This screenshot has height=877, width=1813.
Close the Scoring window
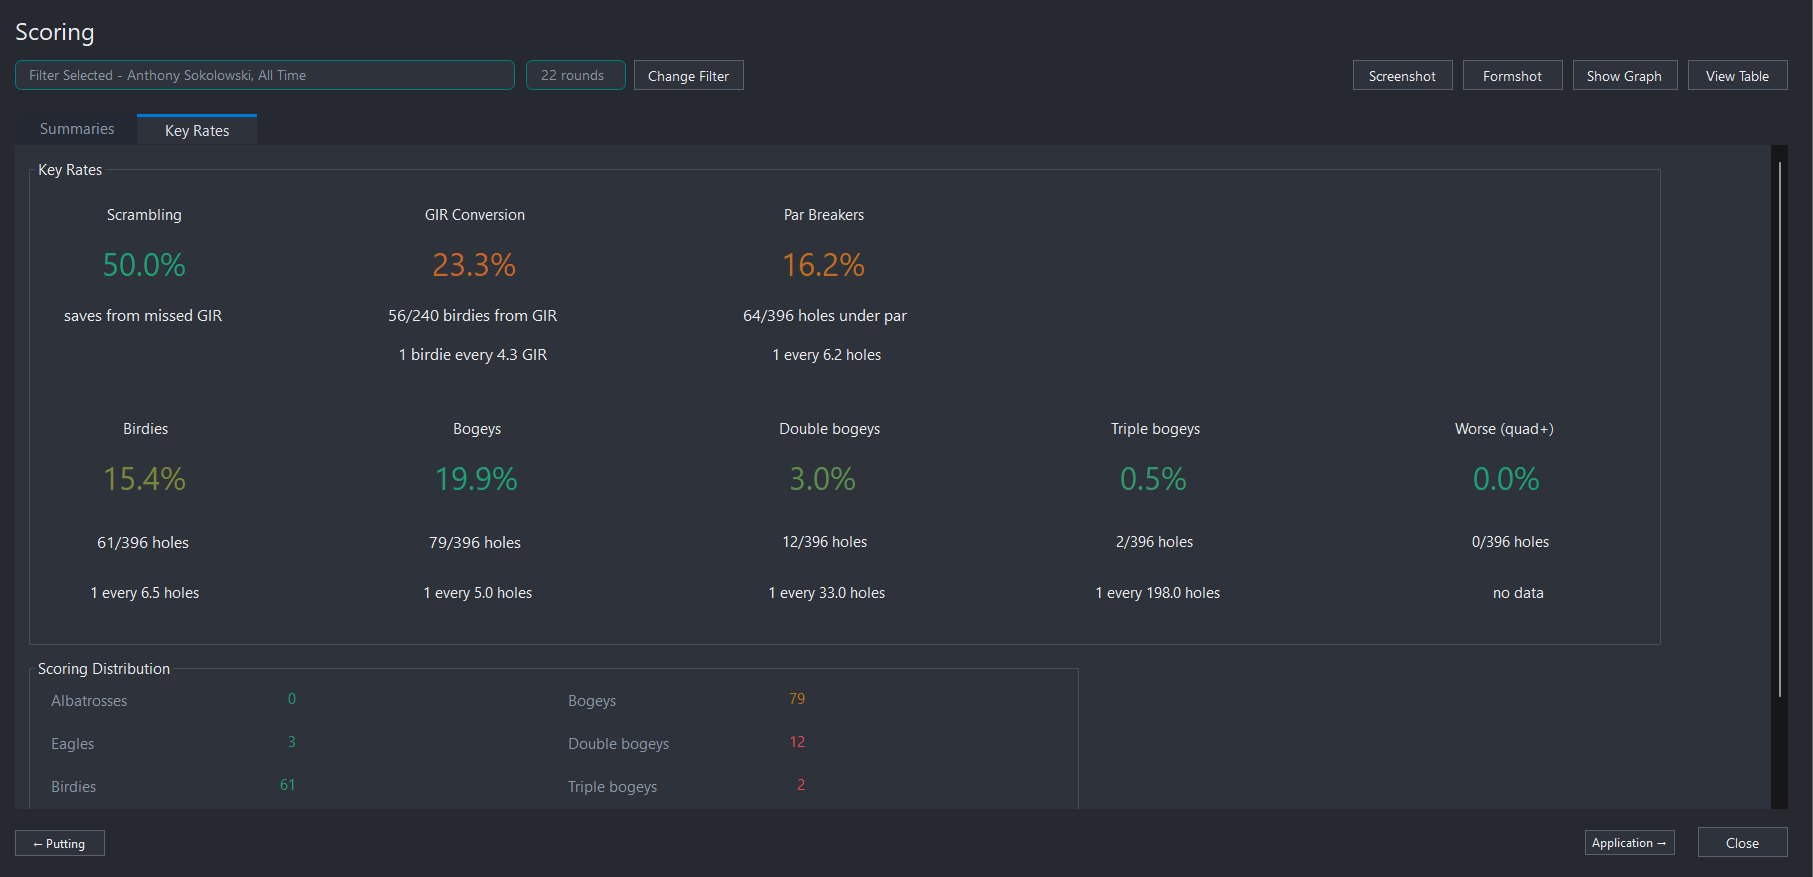[1742, 843]
